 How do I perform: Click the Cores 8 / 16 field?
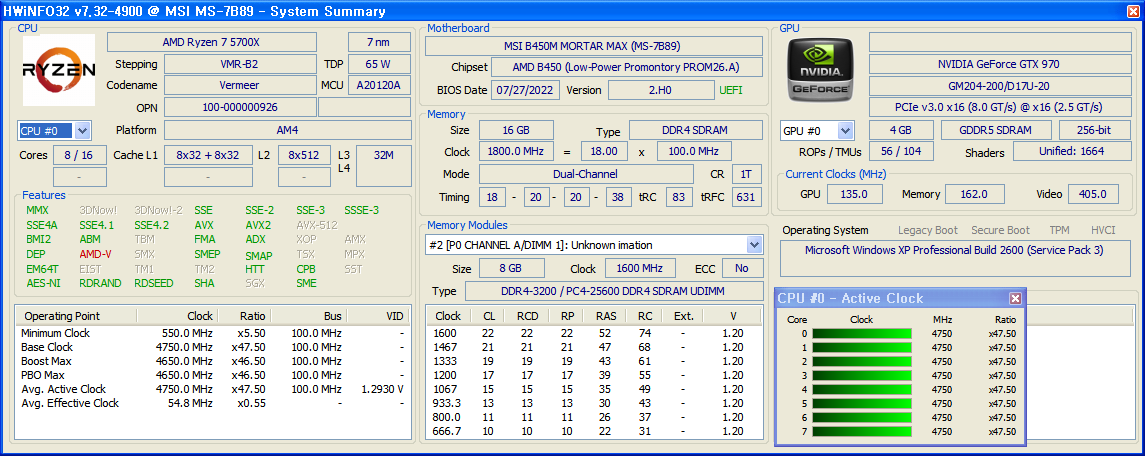click(79, 155)
